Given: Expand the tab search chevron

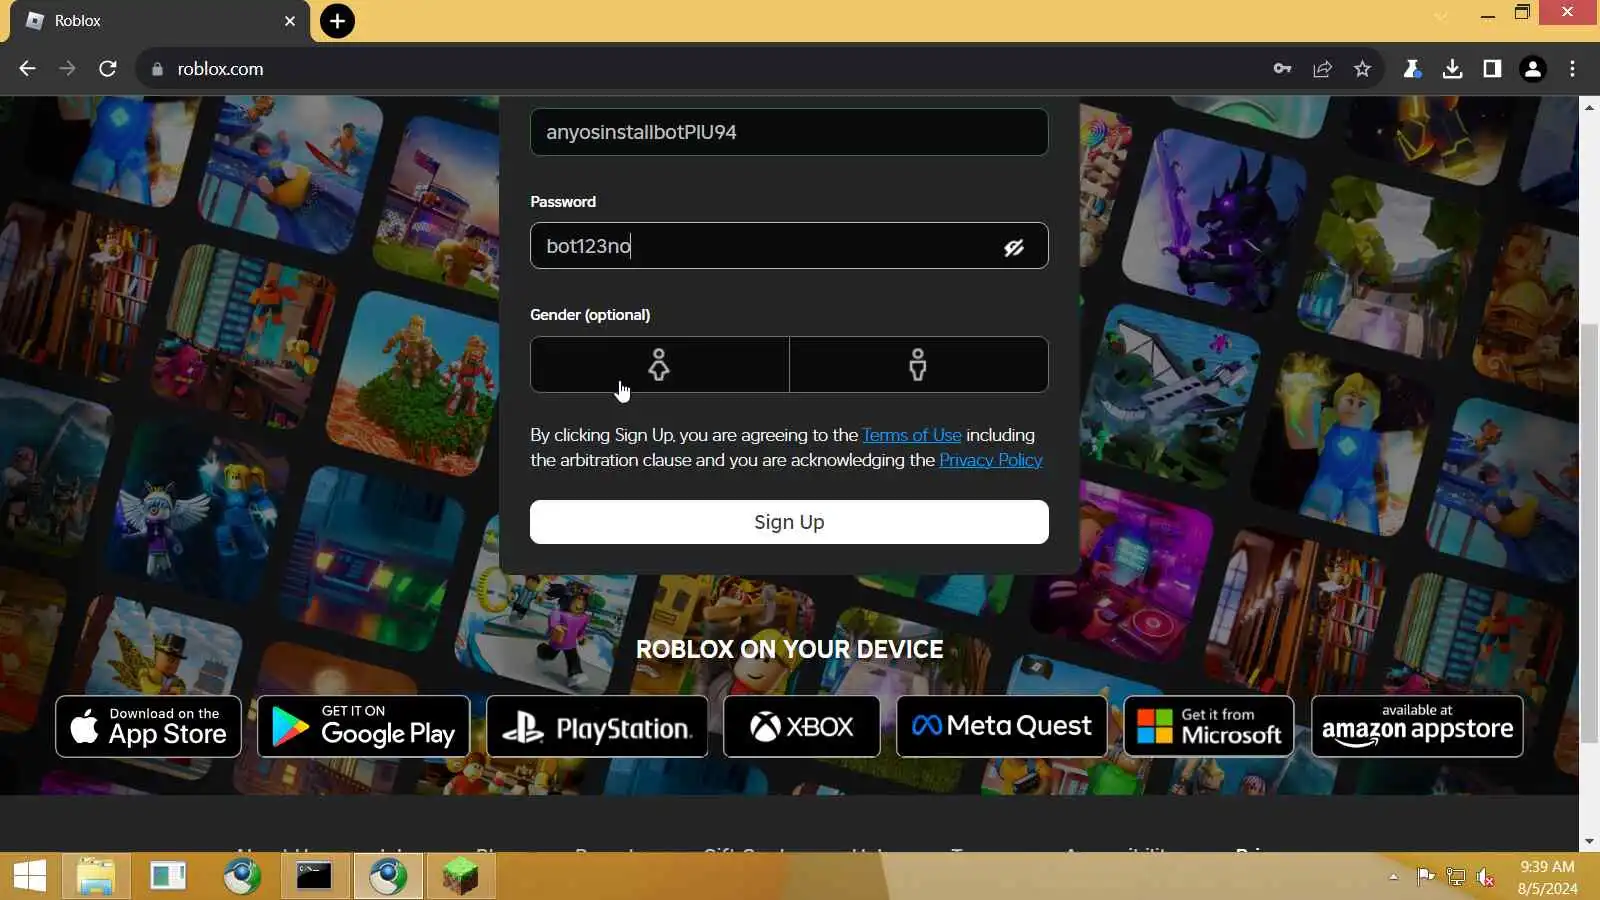Looking at the screenshot, I should [1440, 16].
